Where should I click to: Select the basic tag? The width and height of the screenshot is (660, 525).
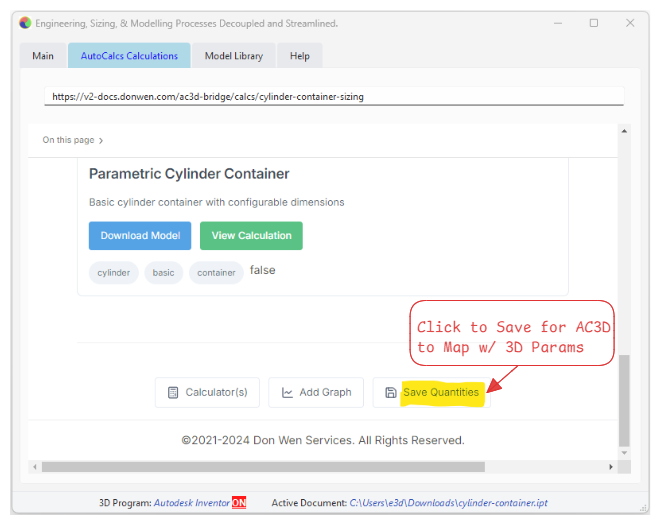coord(163,273)
